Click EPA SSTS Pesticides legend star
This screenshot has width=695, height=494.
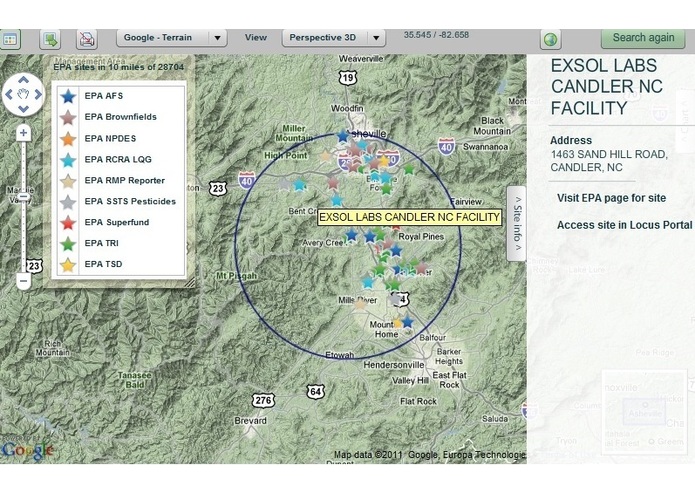(x=68, y=202)
